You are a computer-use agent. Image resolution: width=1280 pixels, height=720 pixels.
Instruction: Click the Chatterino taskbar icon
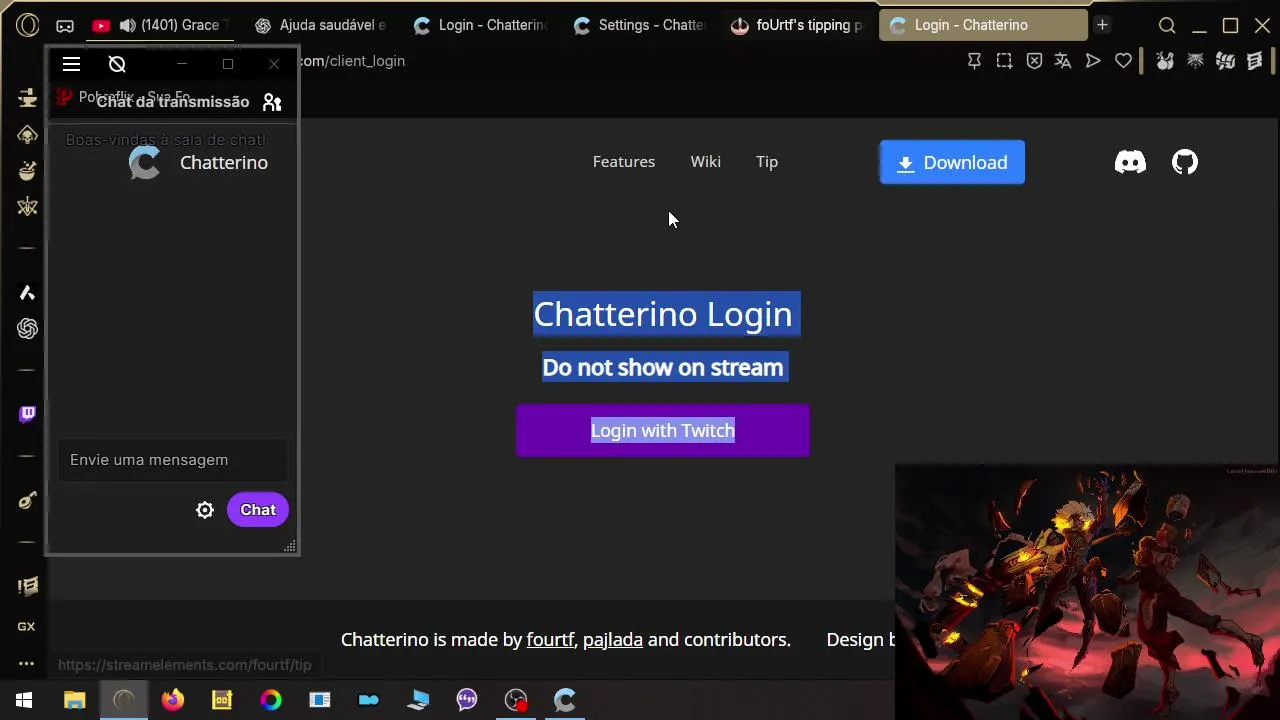pos(565,700)
